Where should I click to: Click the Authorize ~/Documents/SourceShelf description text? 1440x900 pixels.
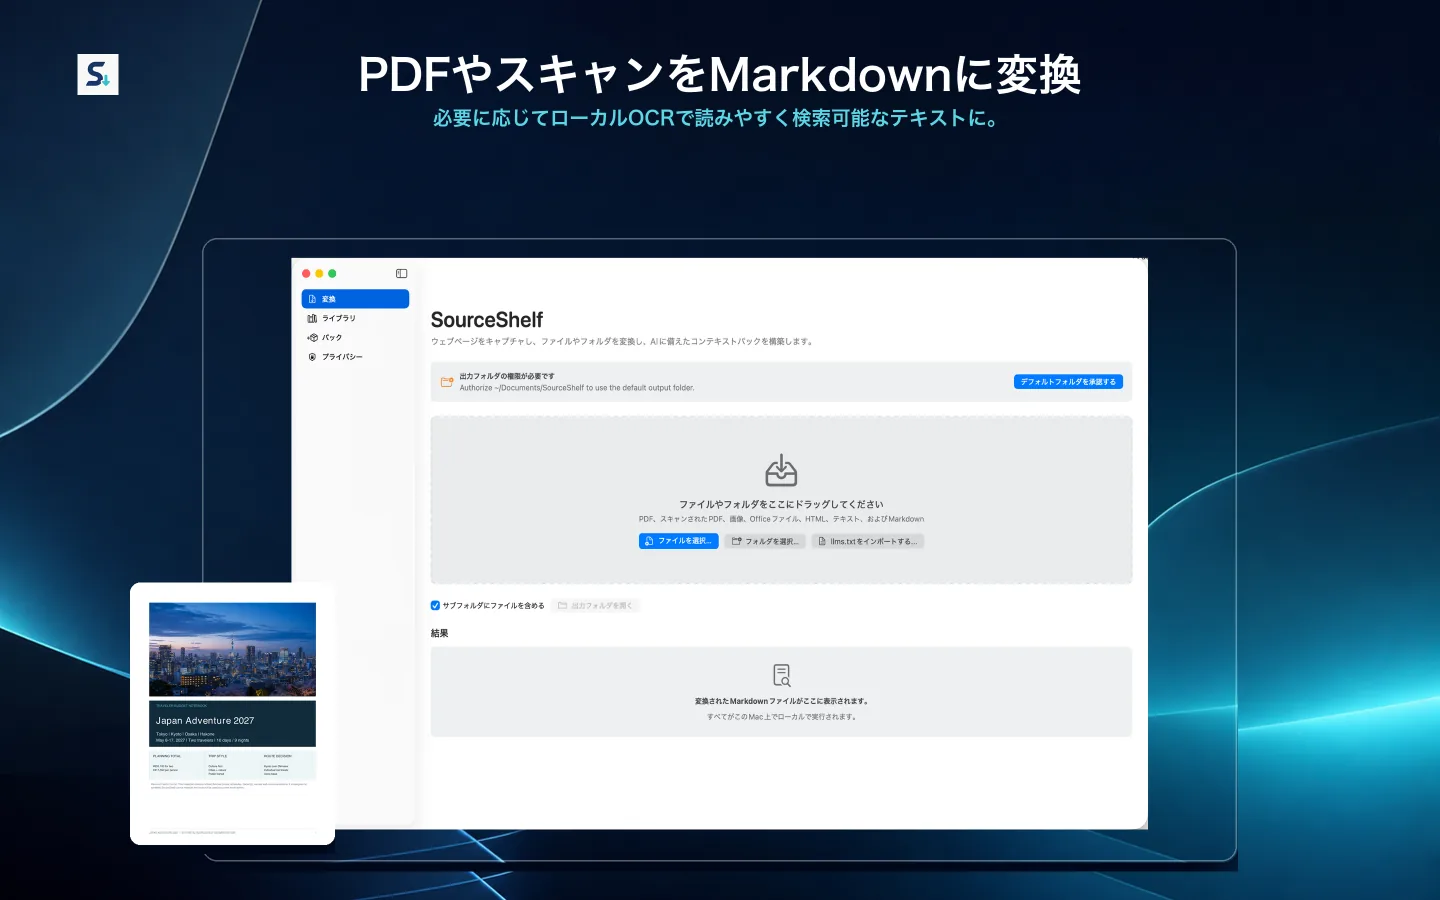click(577, 388)
